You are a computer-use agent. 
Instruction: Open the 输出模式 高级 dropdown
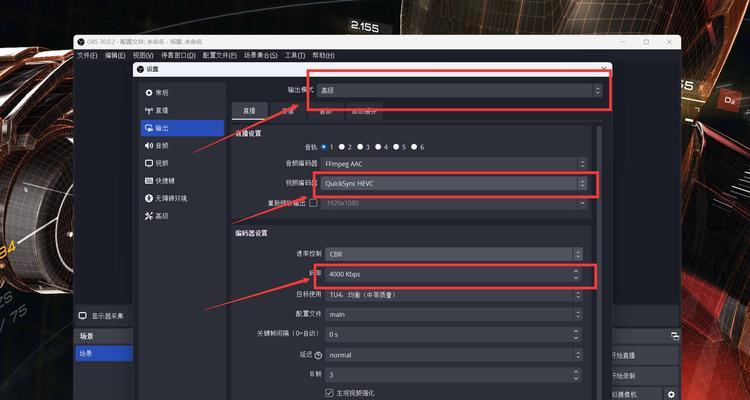click(459, 90)
